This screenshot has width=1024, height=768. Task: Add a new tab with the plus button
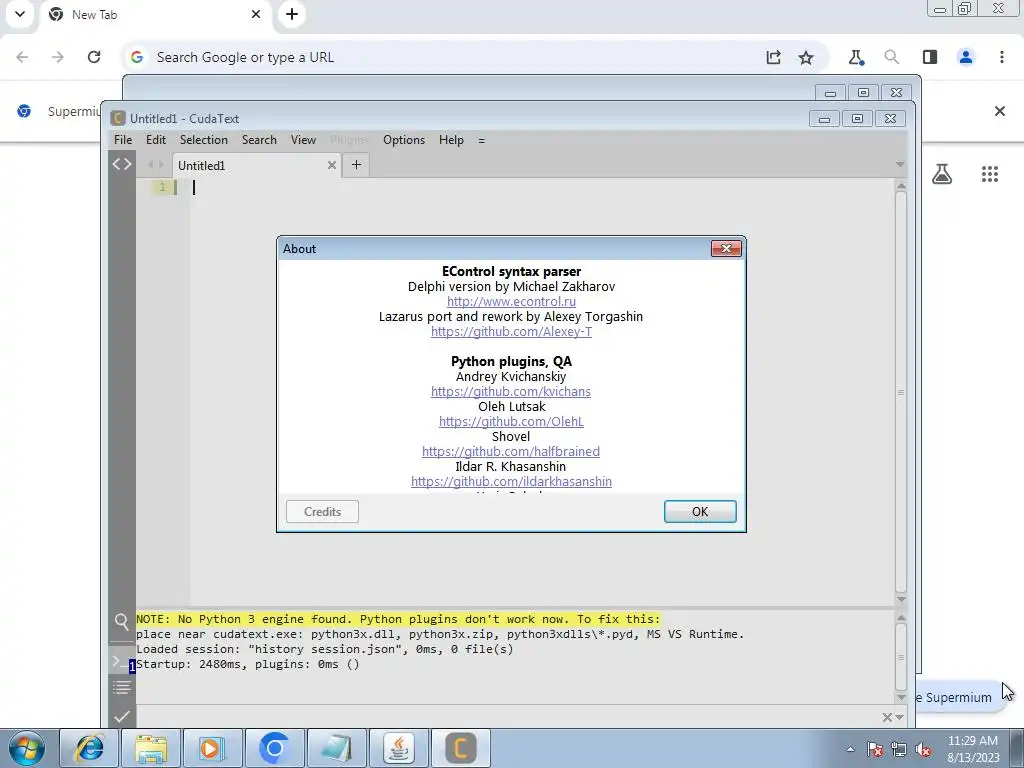356,165
